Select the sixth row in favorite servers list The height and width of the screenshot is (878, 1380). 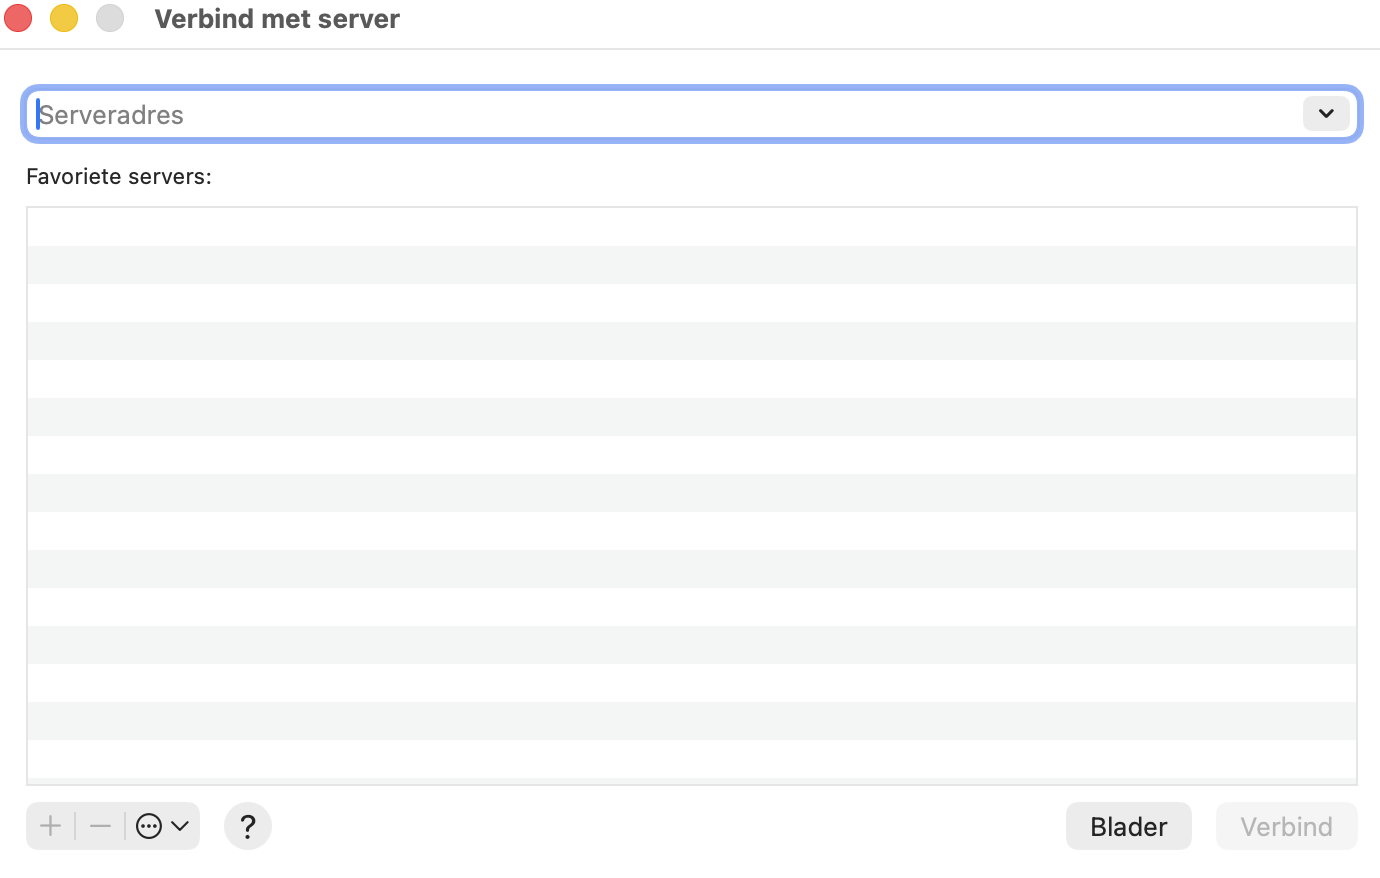691,417
